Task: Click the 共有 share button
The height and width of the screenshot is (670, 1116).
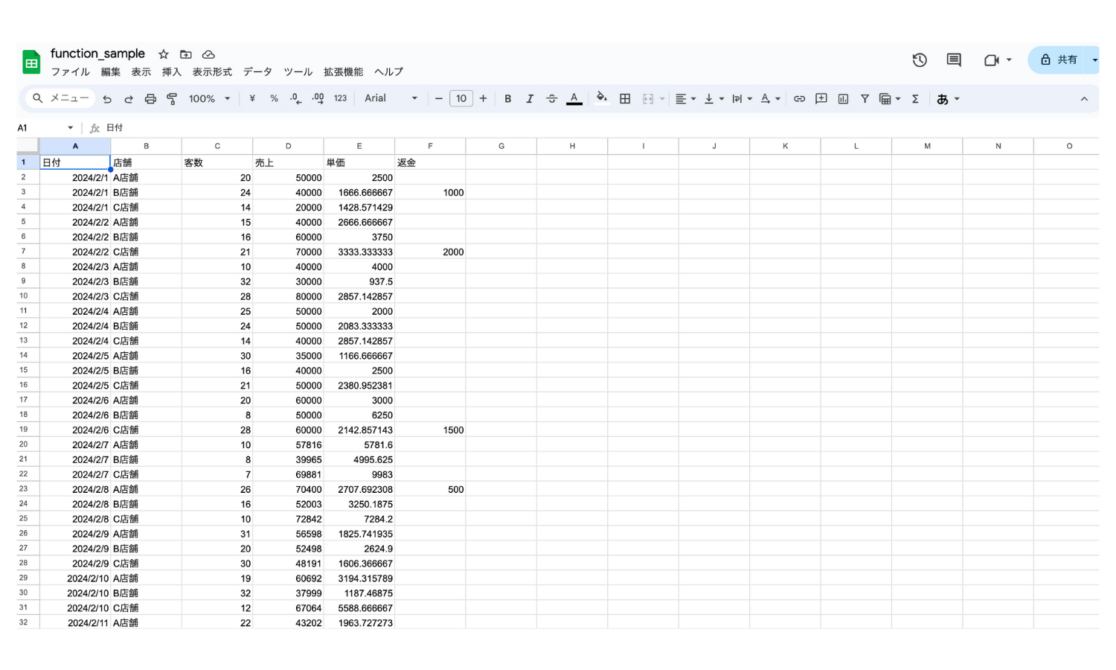Action: pos(1060,60)
